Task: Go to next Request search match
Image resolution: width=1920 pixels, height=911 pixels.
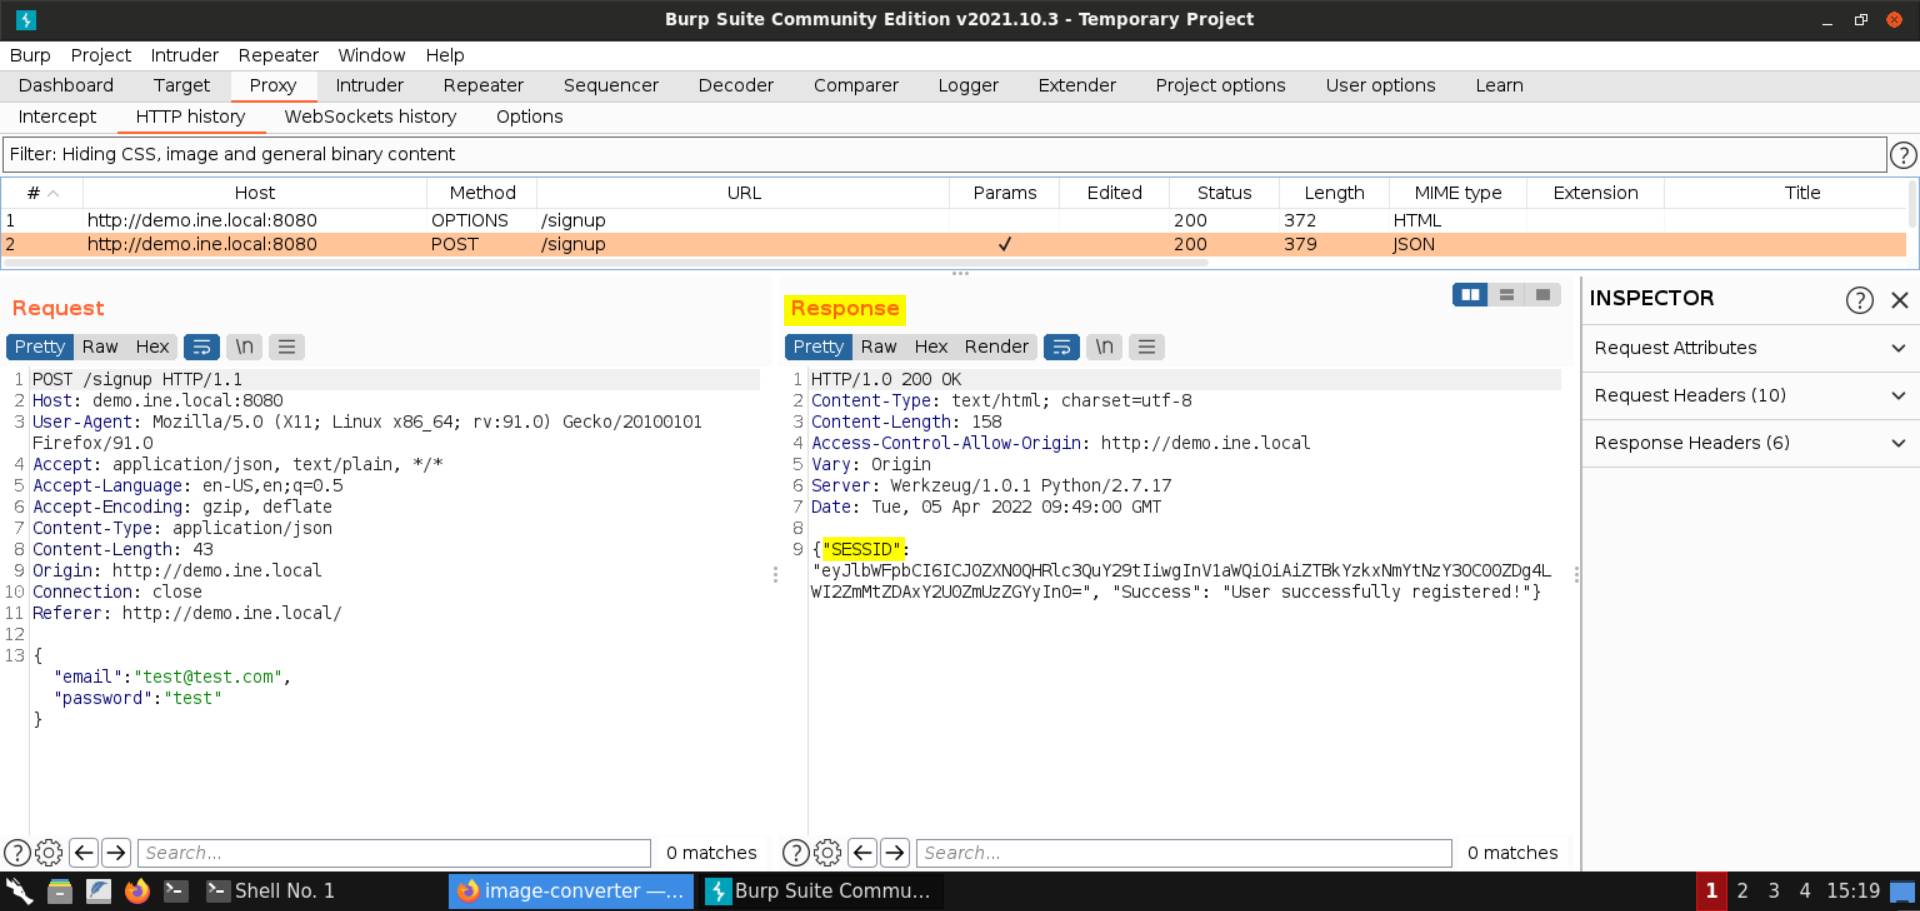Action: tap(116, 853)
